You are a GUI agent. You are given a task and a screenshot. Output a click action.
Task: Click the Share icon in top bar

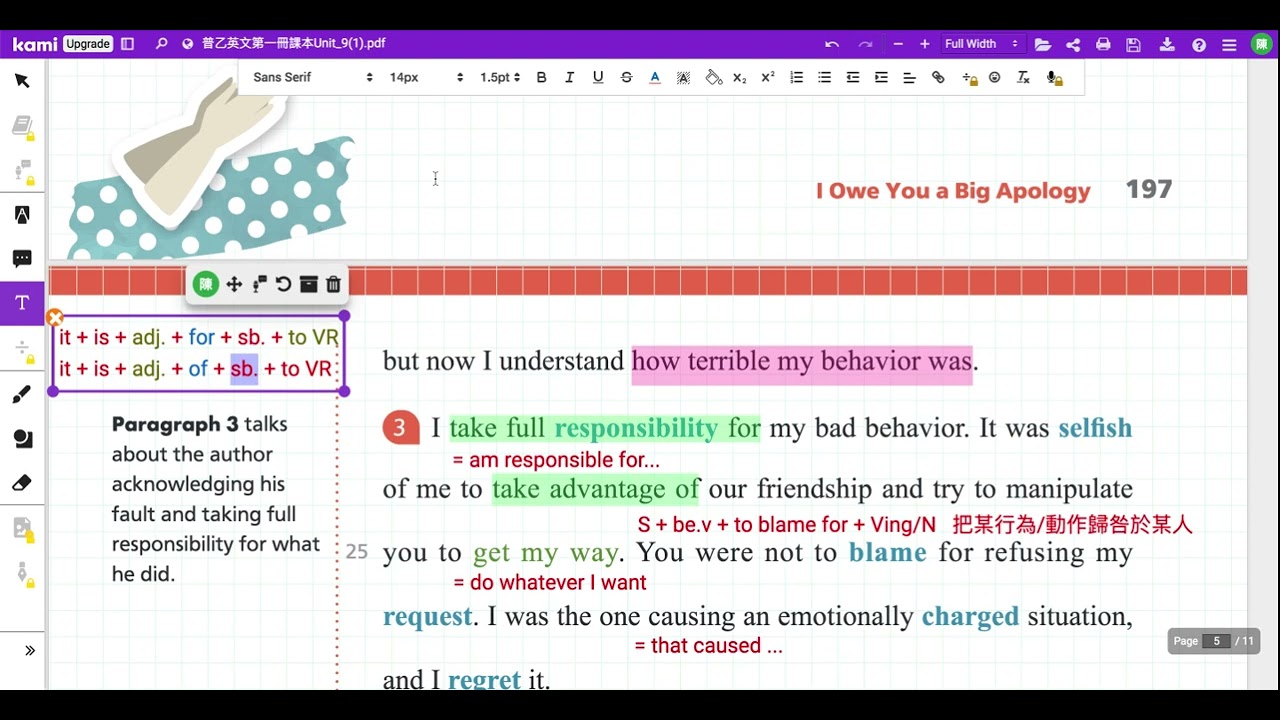point(1073,44)
